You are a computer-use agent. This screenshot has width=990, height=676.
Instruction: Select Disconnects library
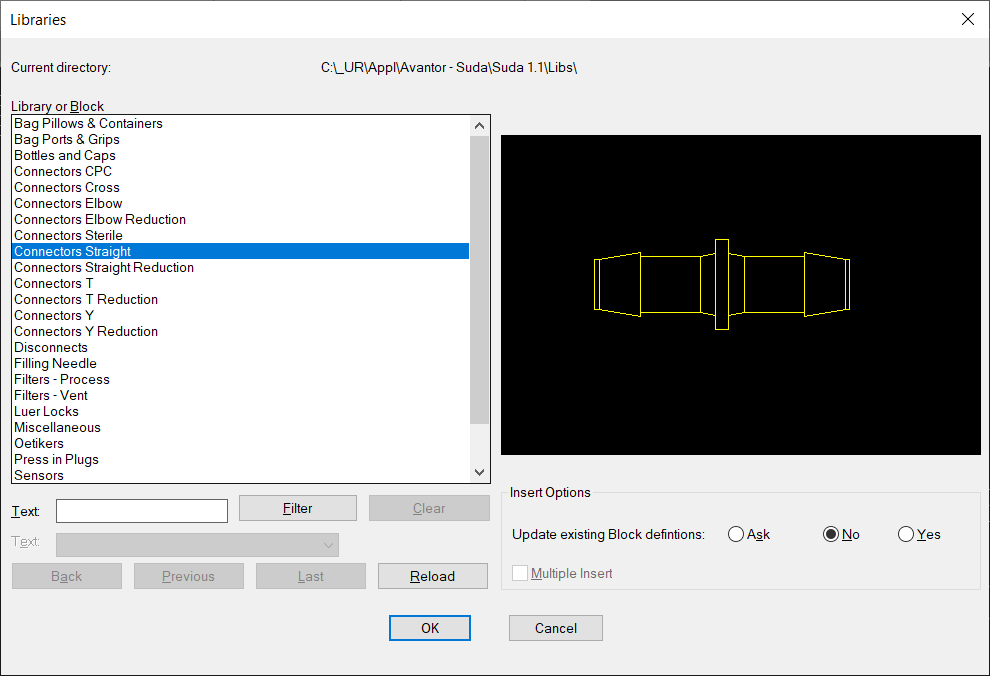(241, 348)
